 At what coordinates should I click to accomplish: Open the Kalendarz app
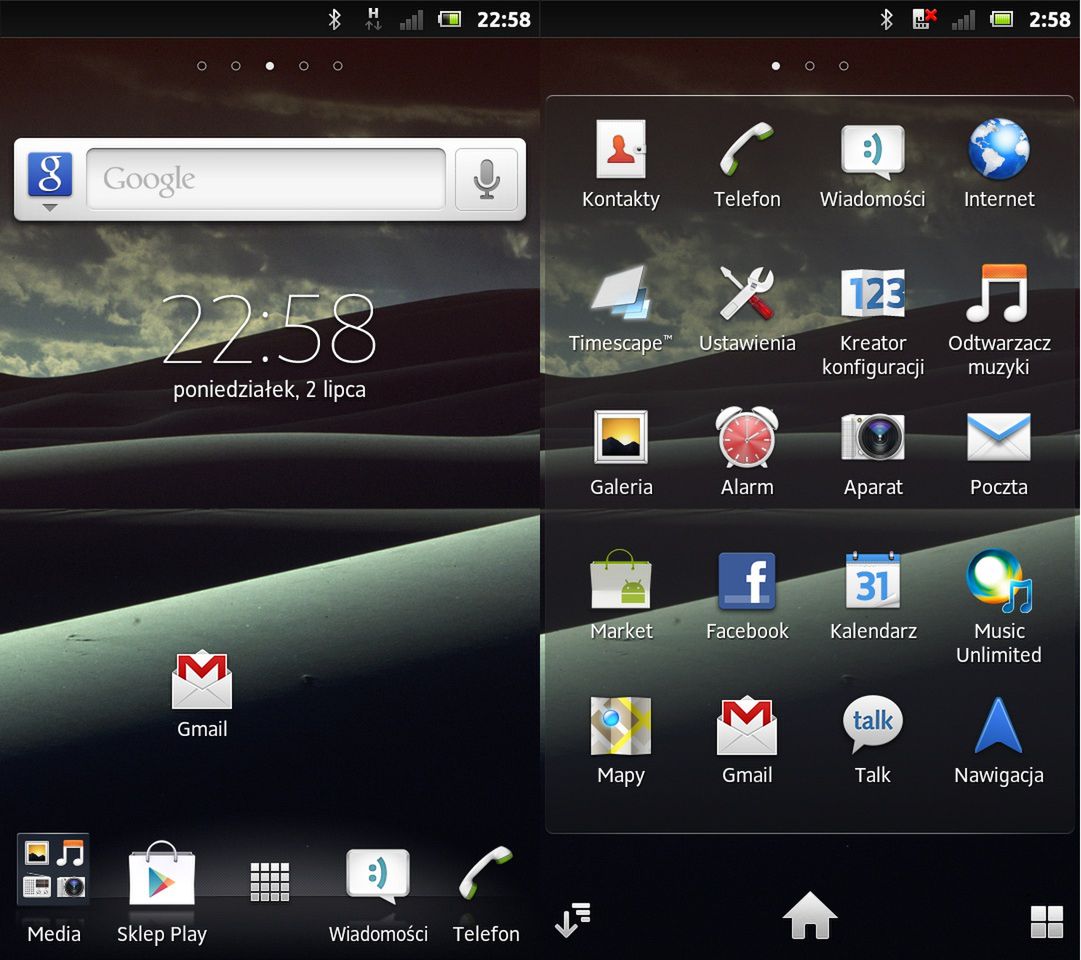873,596
